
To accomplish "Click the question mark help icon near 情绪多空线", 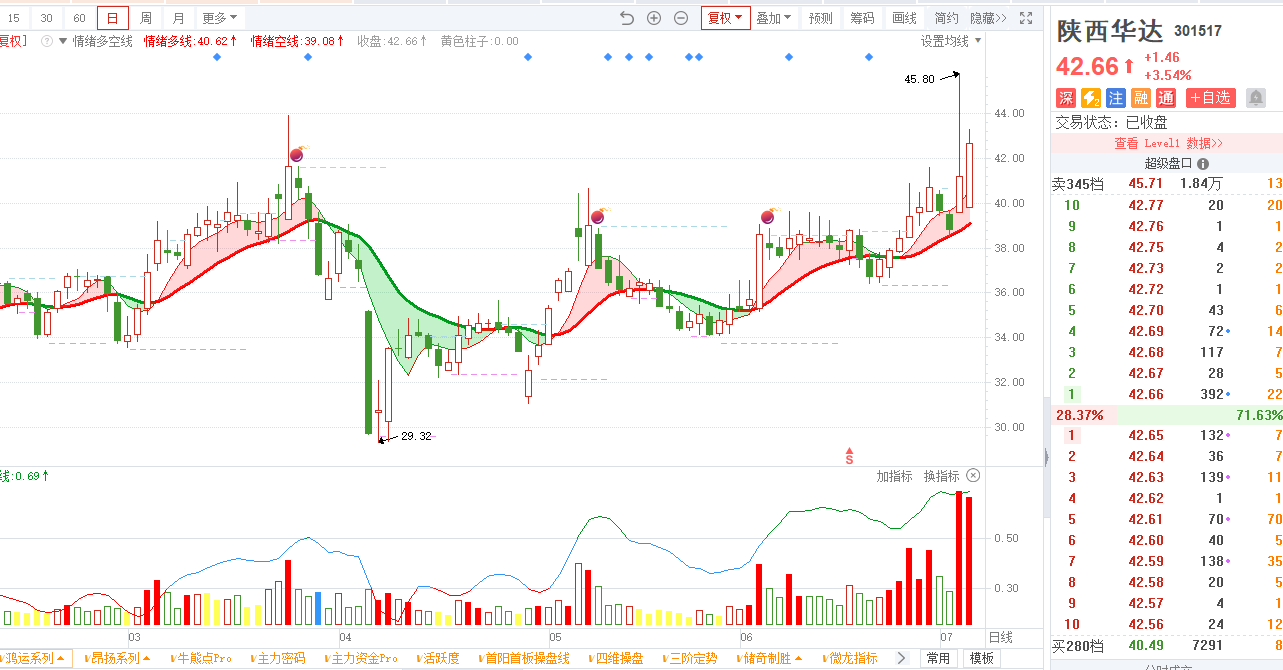I will [47, 41].
